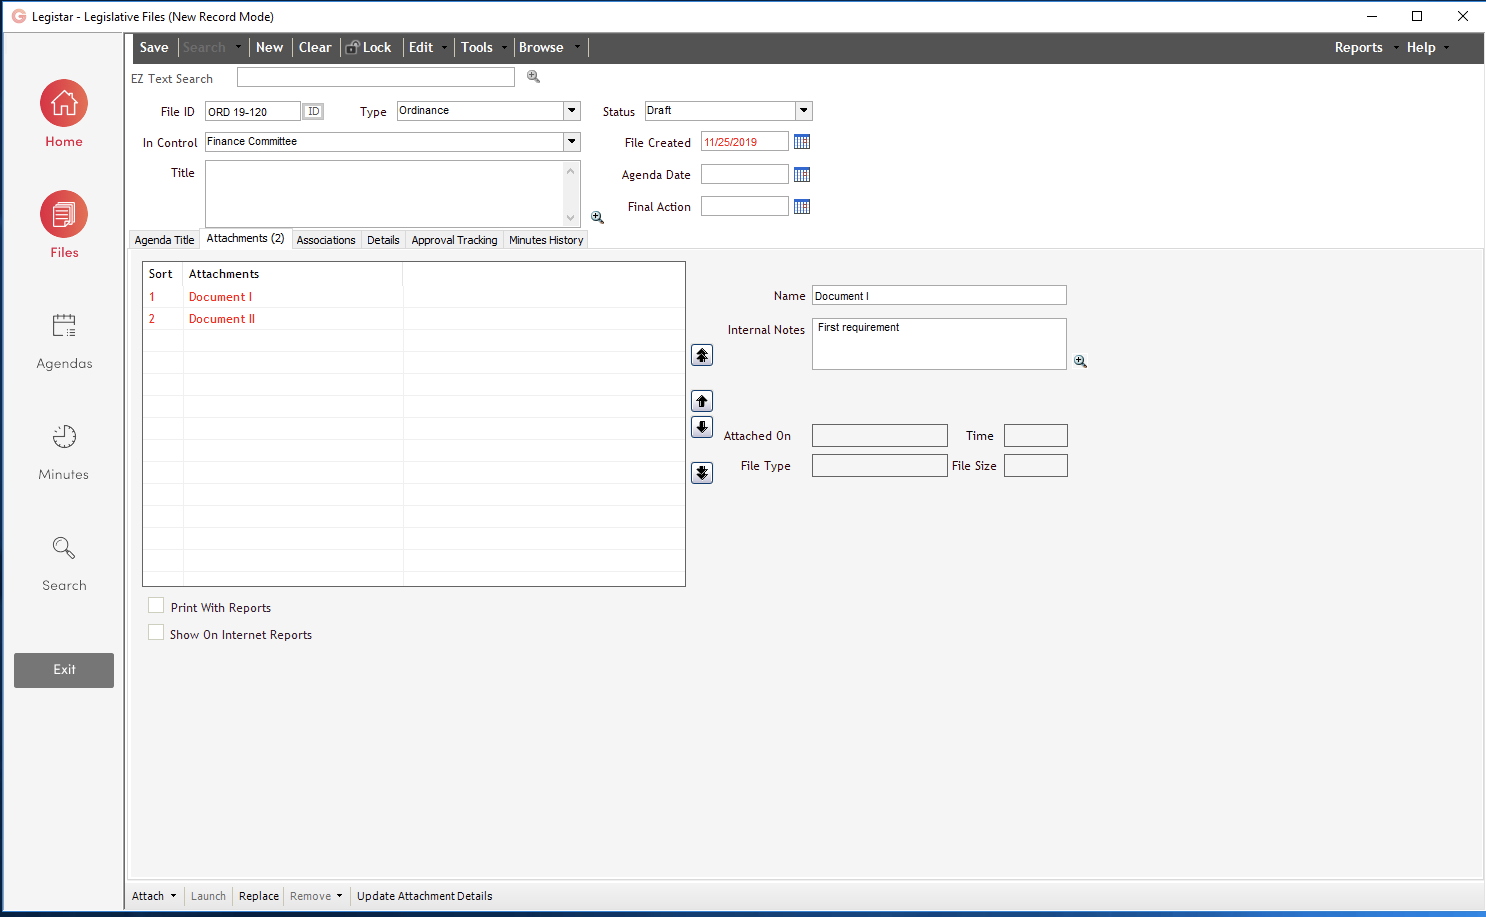This screenshot has height=917, width=1486.
Task: Select the Document II attachment row
Action: 221,318
